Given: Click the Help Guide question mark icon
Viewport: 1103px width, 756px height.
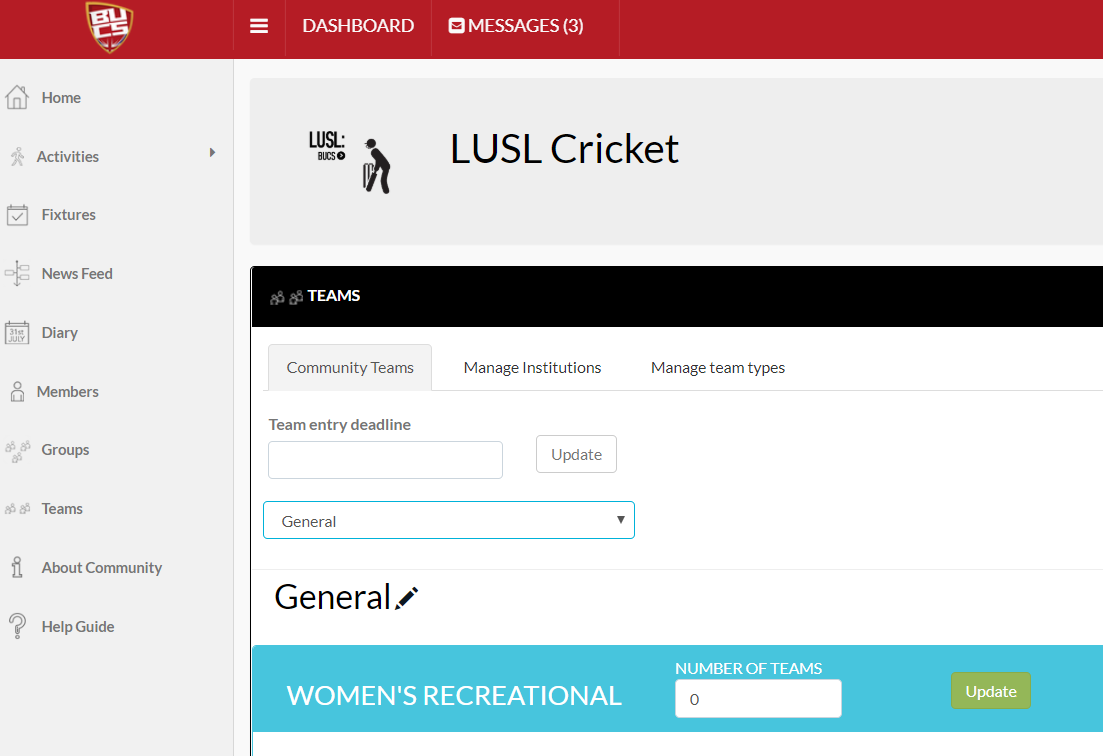Looking at the screenshot, I should click(18, 626).
